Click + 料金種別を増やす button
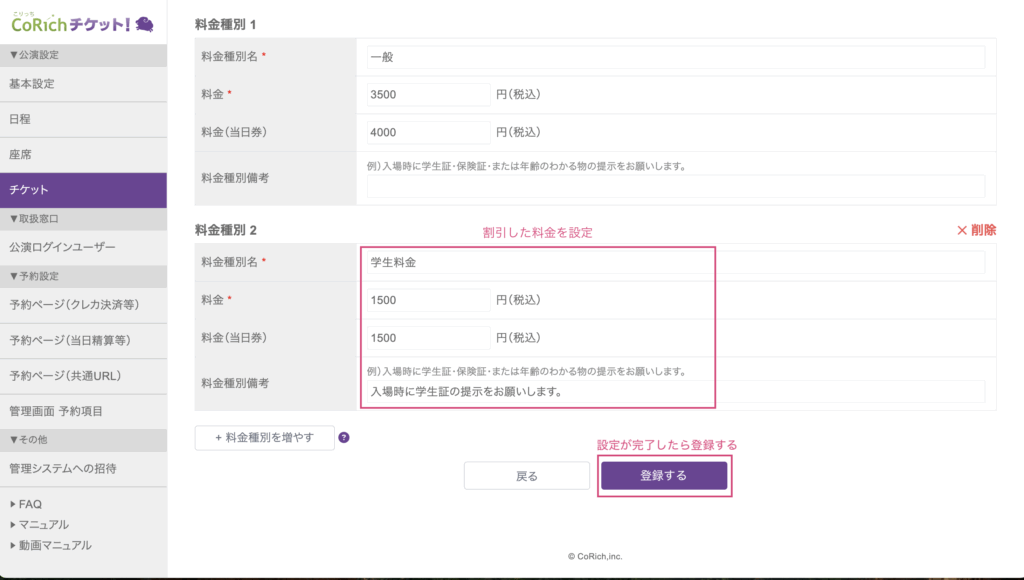The image size is (1024, 580). (264, 437)
